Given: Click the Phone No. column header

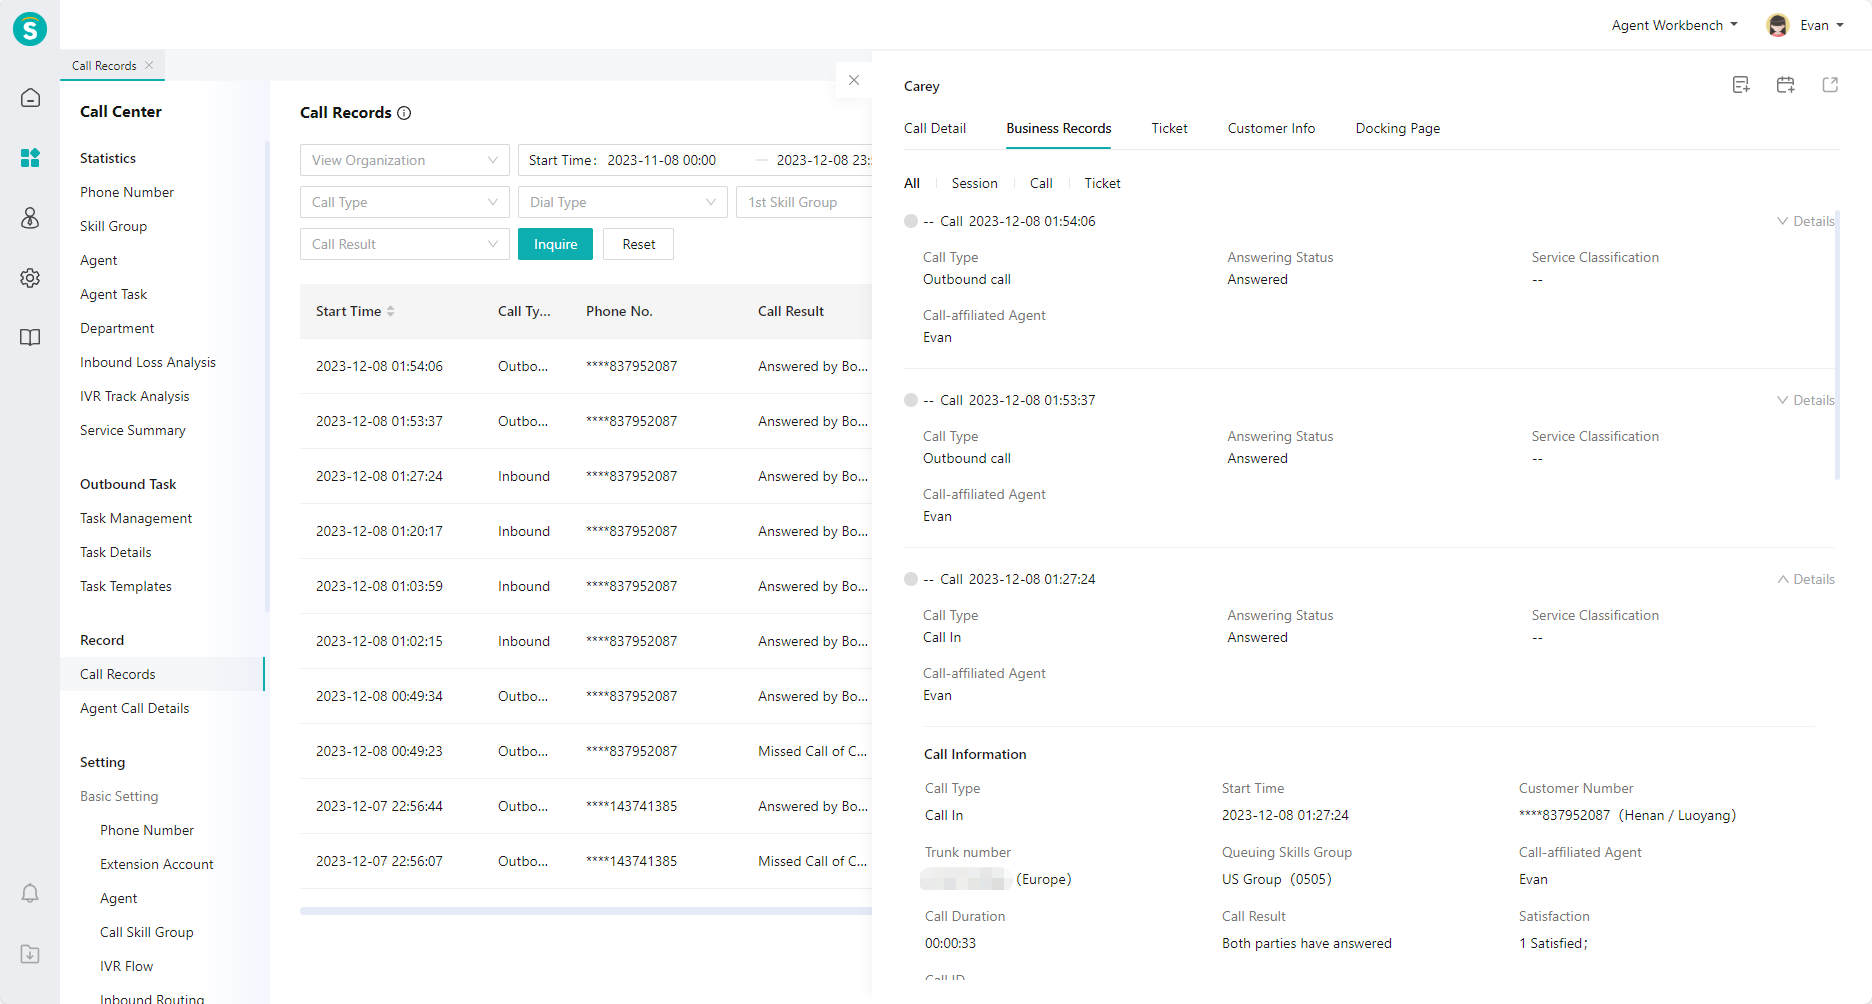Looking at the screenshot, I should point(619,311).
